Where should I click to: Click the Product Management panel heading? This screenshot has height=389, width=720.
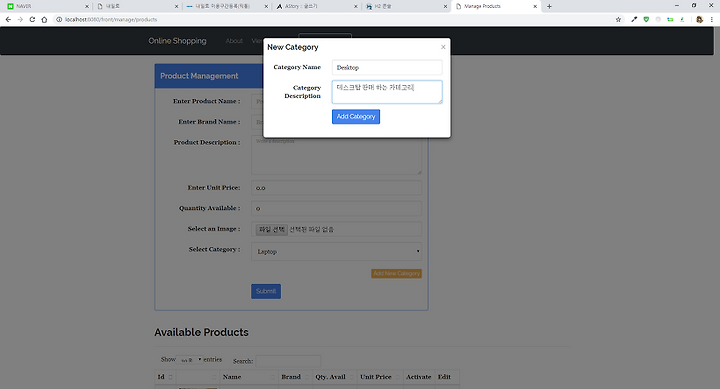(199, 76)
